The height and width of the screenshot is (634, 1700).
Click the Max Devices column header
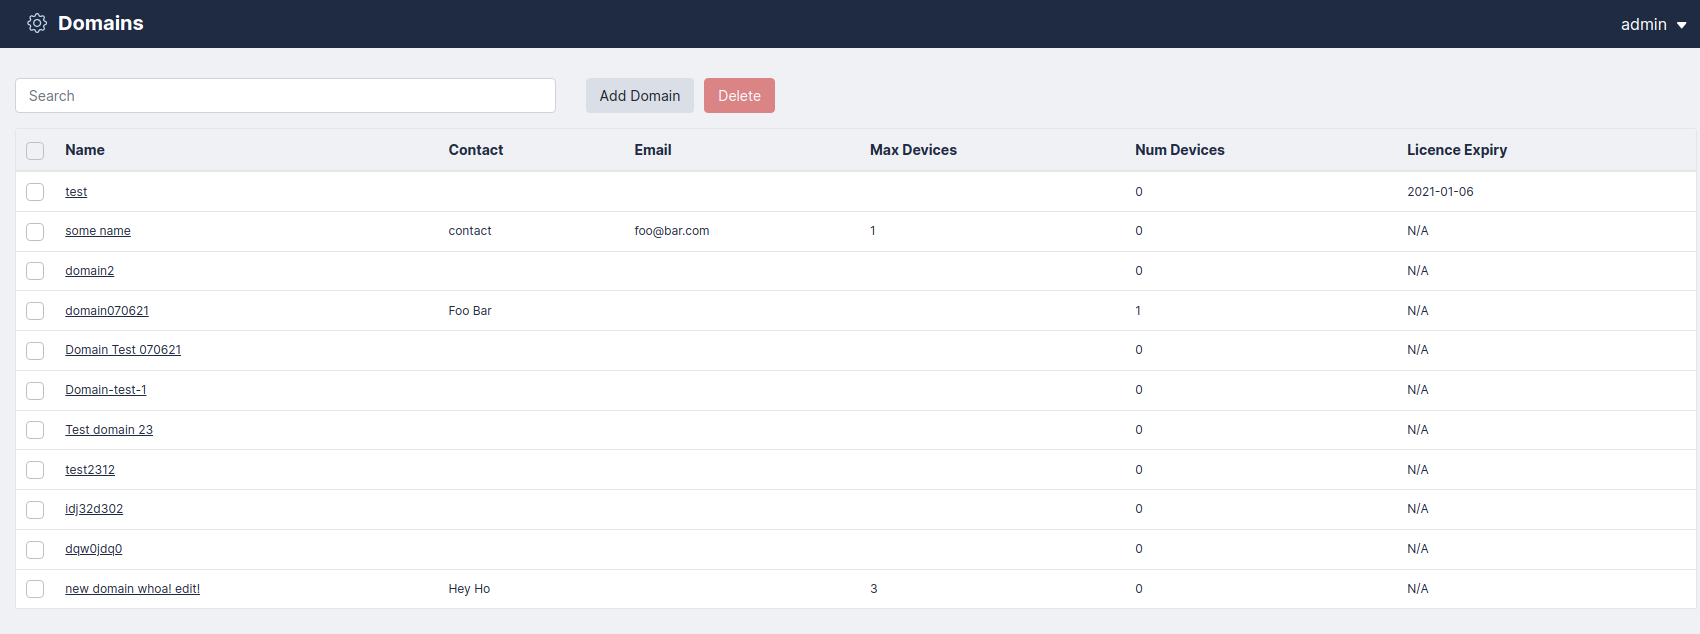[x=913, y=150]
